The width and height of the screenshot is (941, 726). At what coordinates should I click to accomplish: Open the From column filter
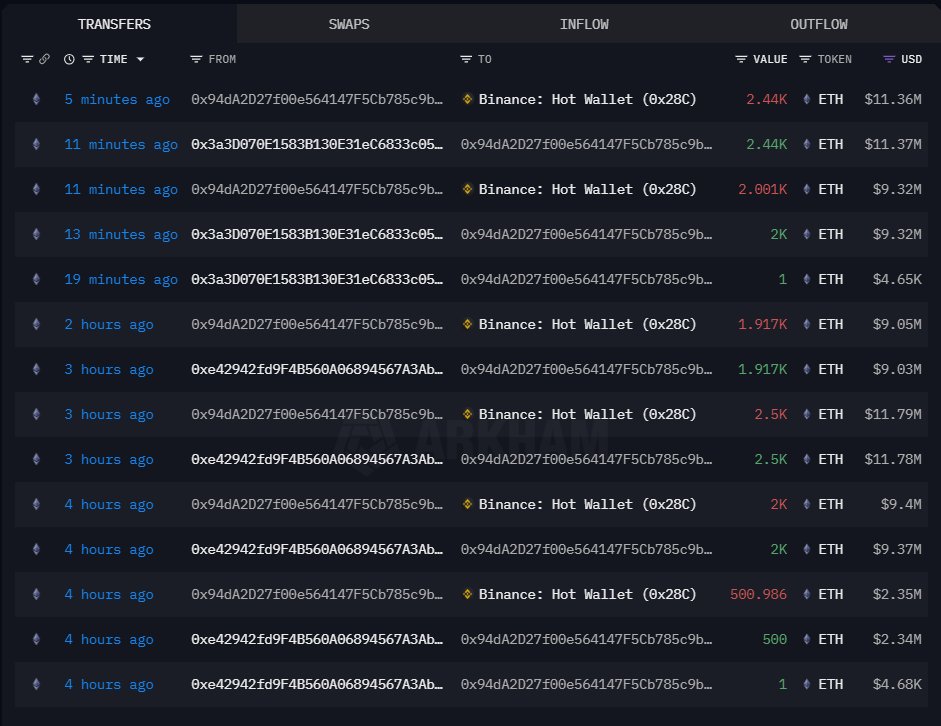(196, 59)
